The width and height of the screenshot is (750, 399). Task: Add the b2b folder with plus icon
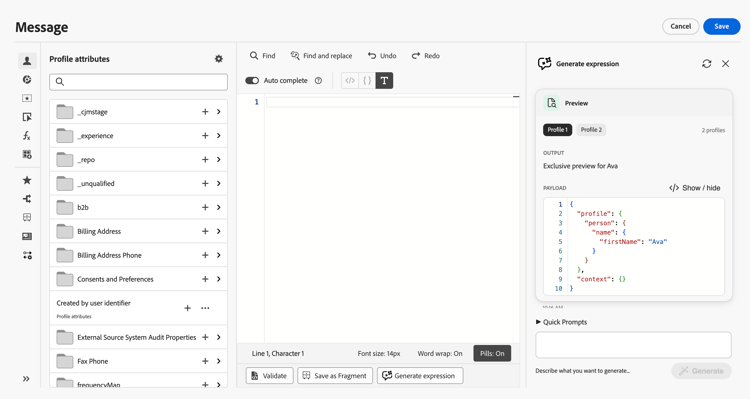[205, 207]
